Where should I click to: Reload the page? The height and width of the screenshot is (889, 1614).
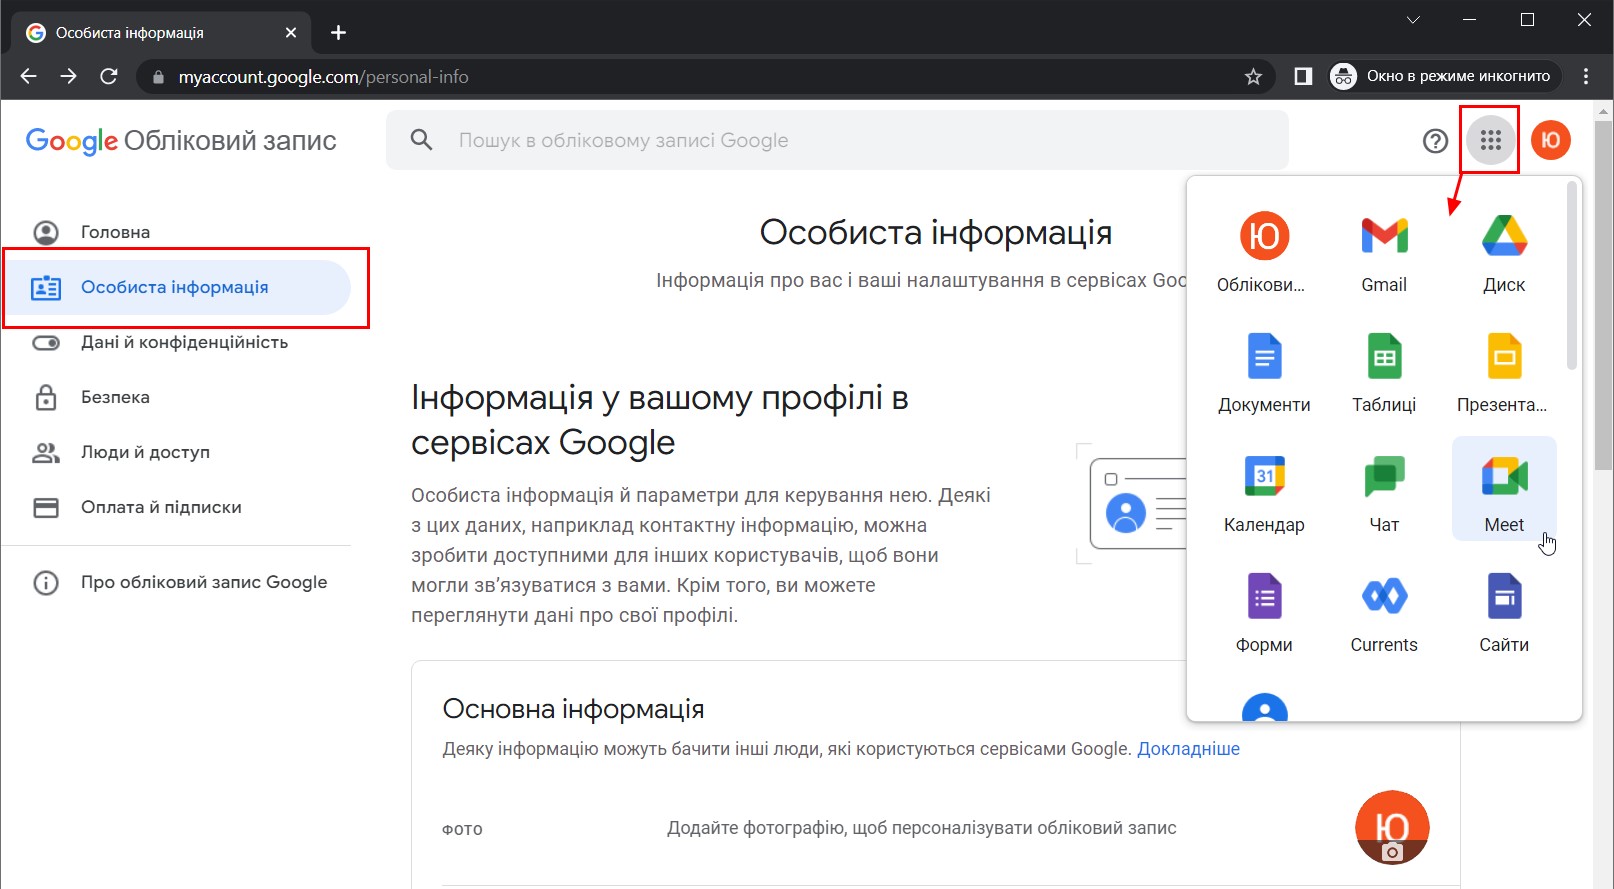tap(109, 77)
